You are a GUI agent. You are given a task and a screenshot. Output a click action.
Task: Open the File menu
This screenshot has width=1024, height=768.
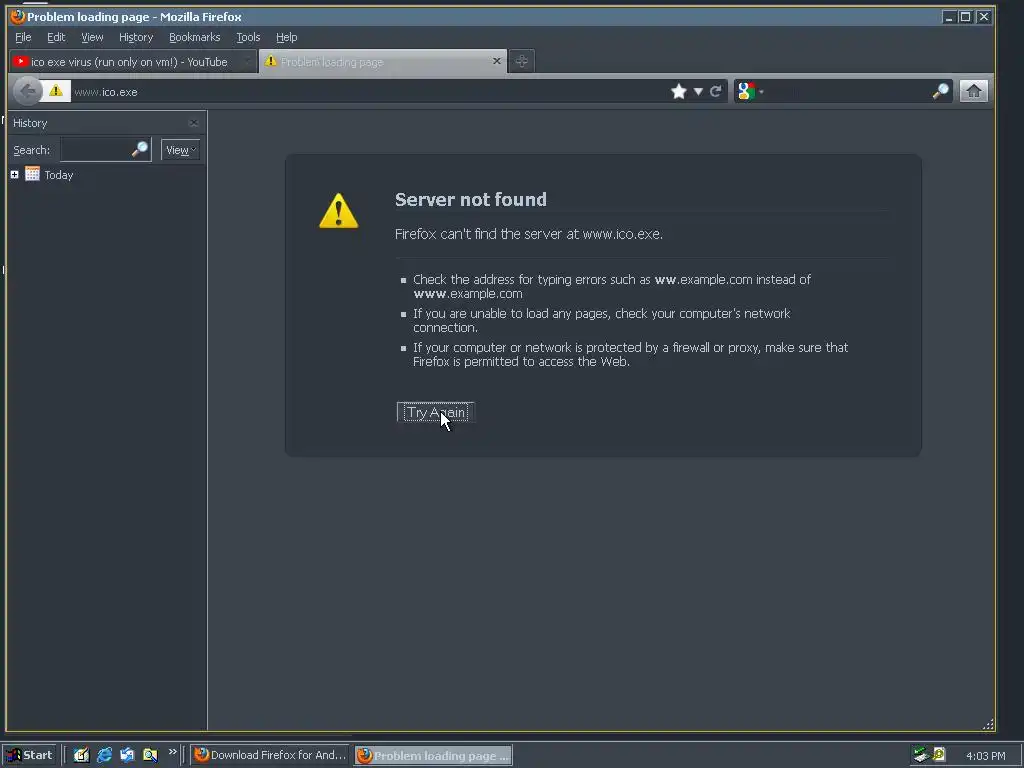point(23,37)
